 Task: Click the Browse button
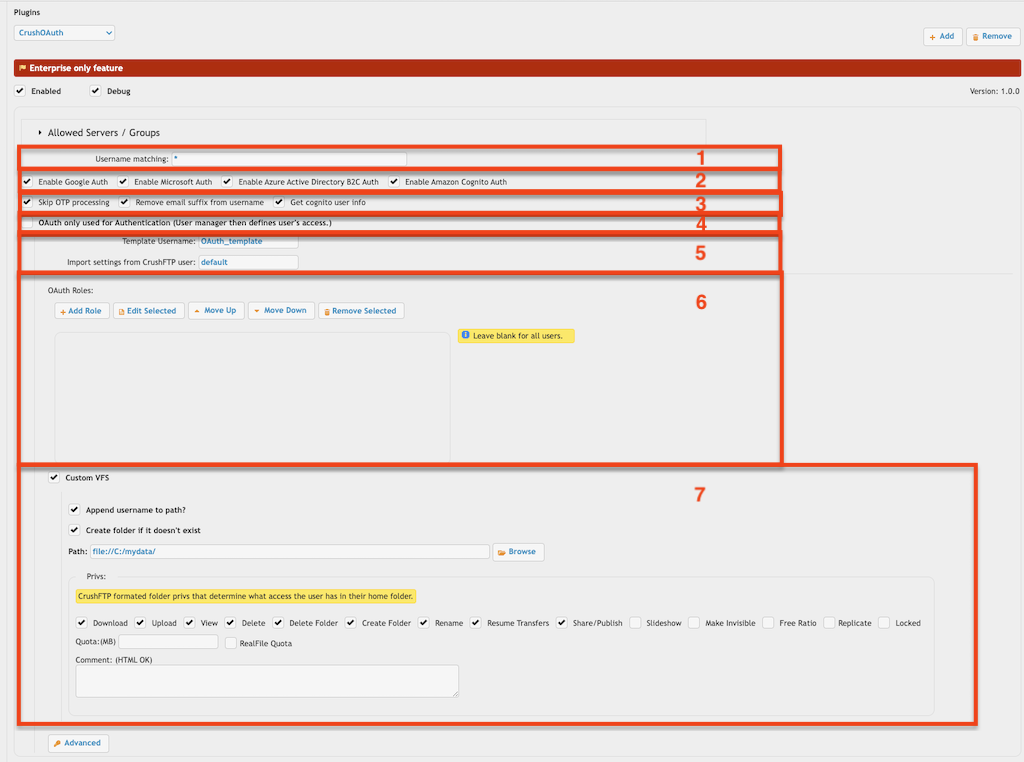point(518,552)
